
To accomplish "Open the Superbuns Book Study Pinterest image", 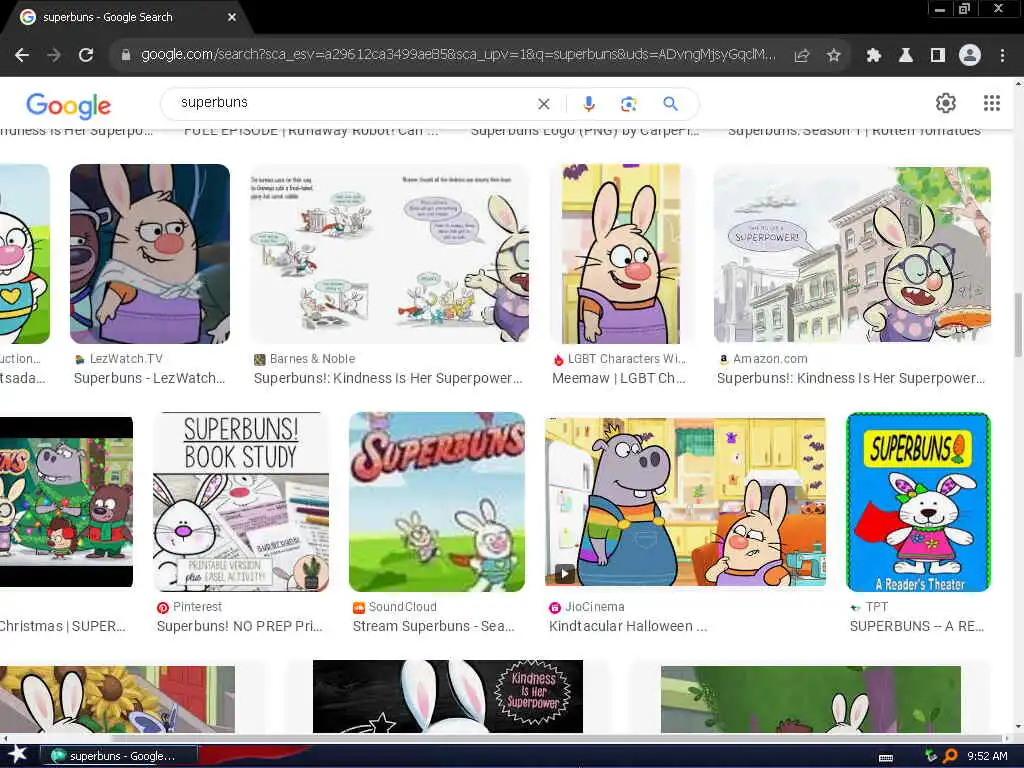I will point(241,502).
